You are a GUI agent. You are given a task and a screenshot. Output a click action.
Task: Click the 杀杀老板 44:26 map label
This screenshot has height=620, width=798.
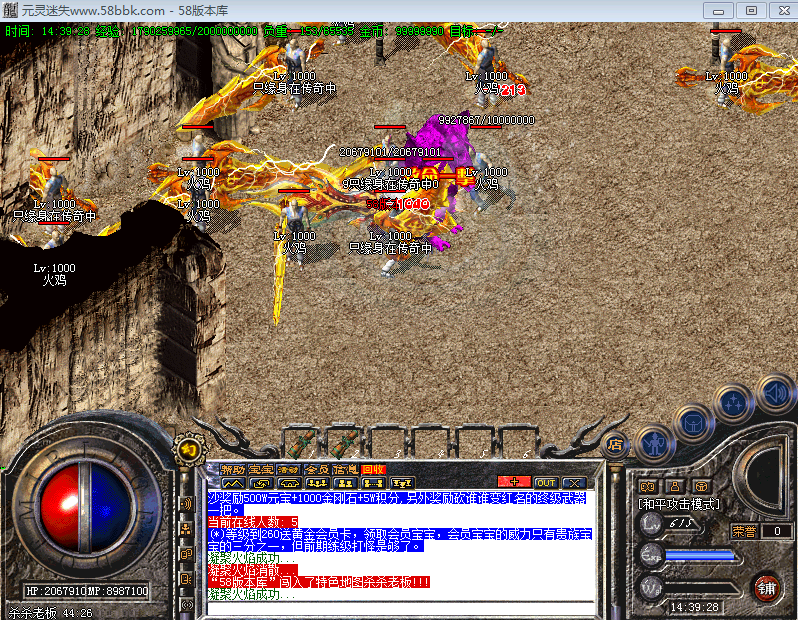pos(50,613)
